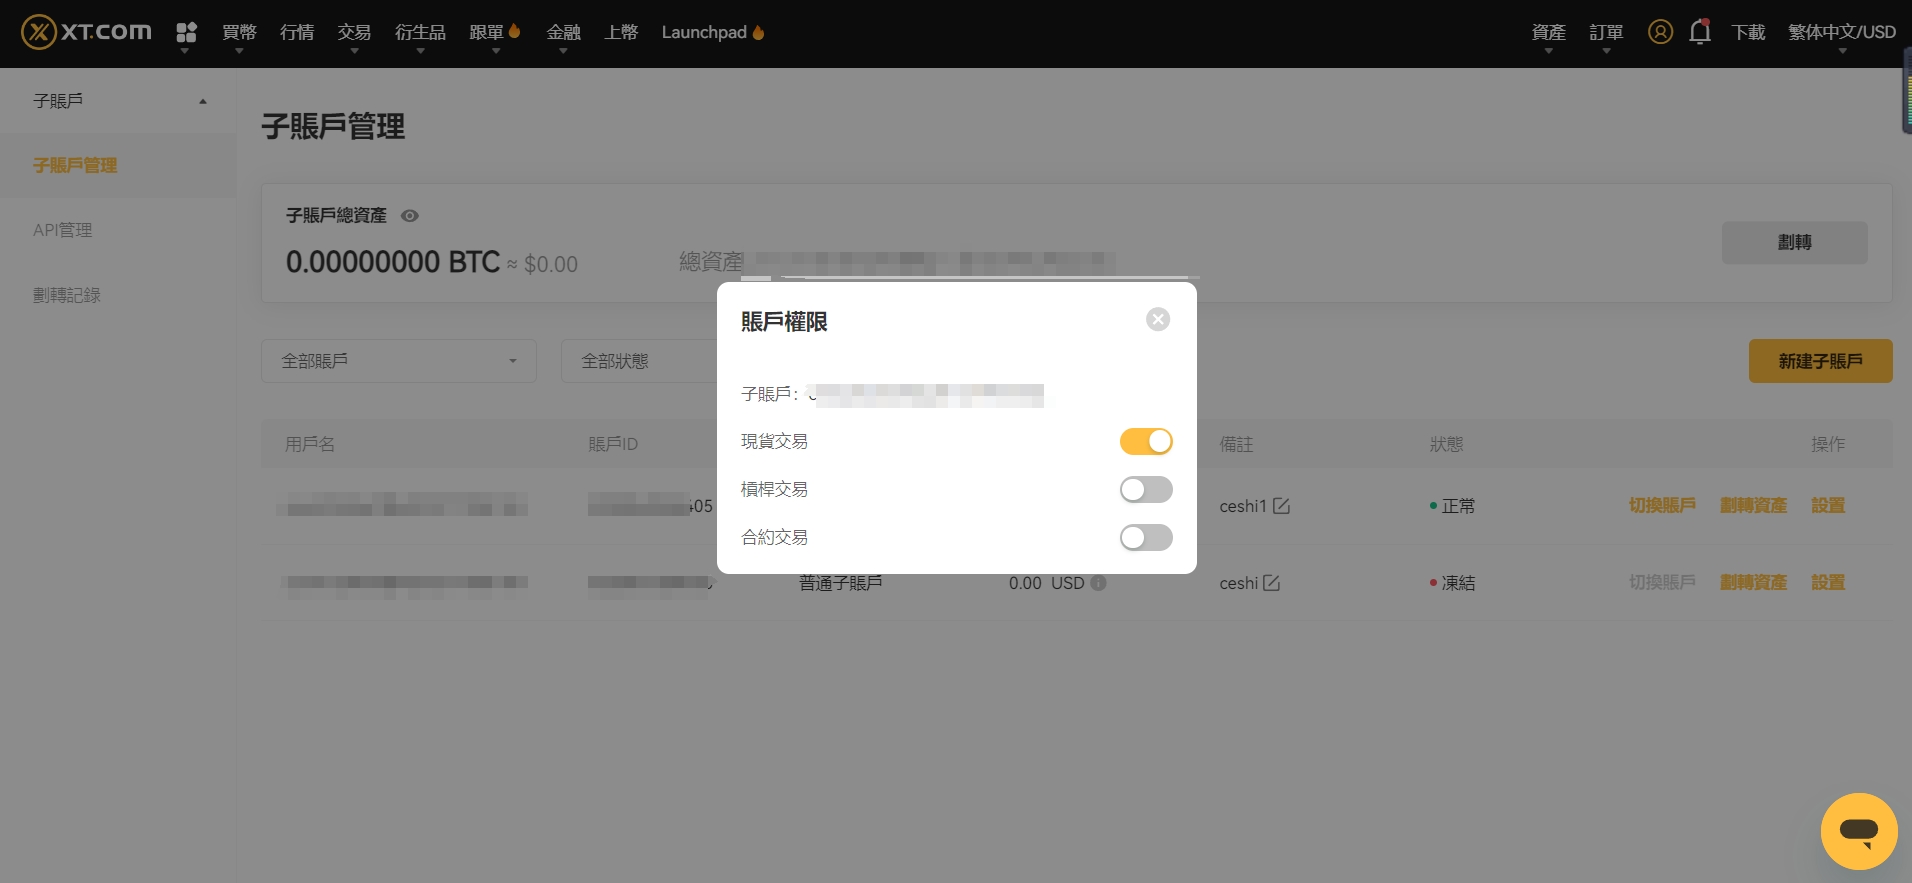Click 設置 in the frozen ceshi row
The image size is (1912, 883).
(1828, 583)
